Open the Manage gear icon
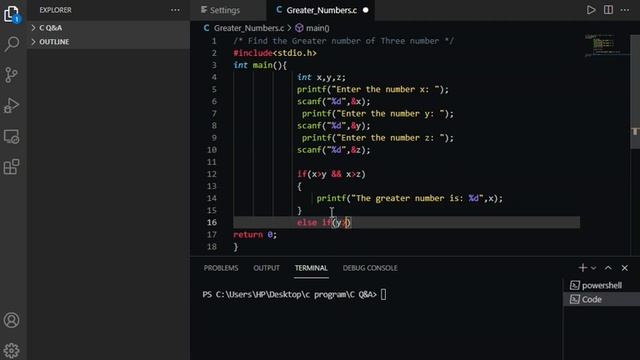Screen dimensions: 640x360 coord(11,350)
